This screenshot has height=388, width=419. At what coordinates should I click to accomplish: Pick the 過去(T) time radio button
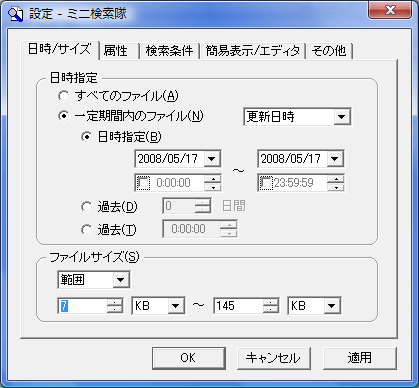pyautogui.click(x=87, y=229)
